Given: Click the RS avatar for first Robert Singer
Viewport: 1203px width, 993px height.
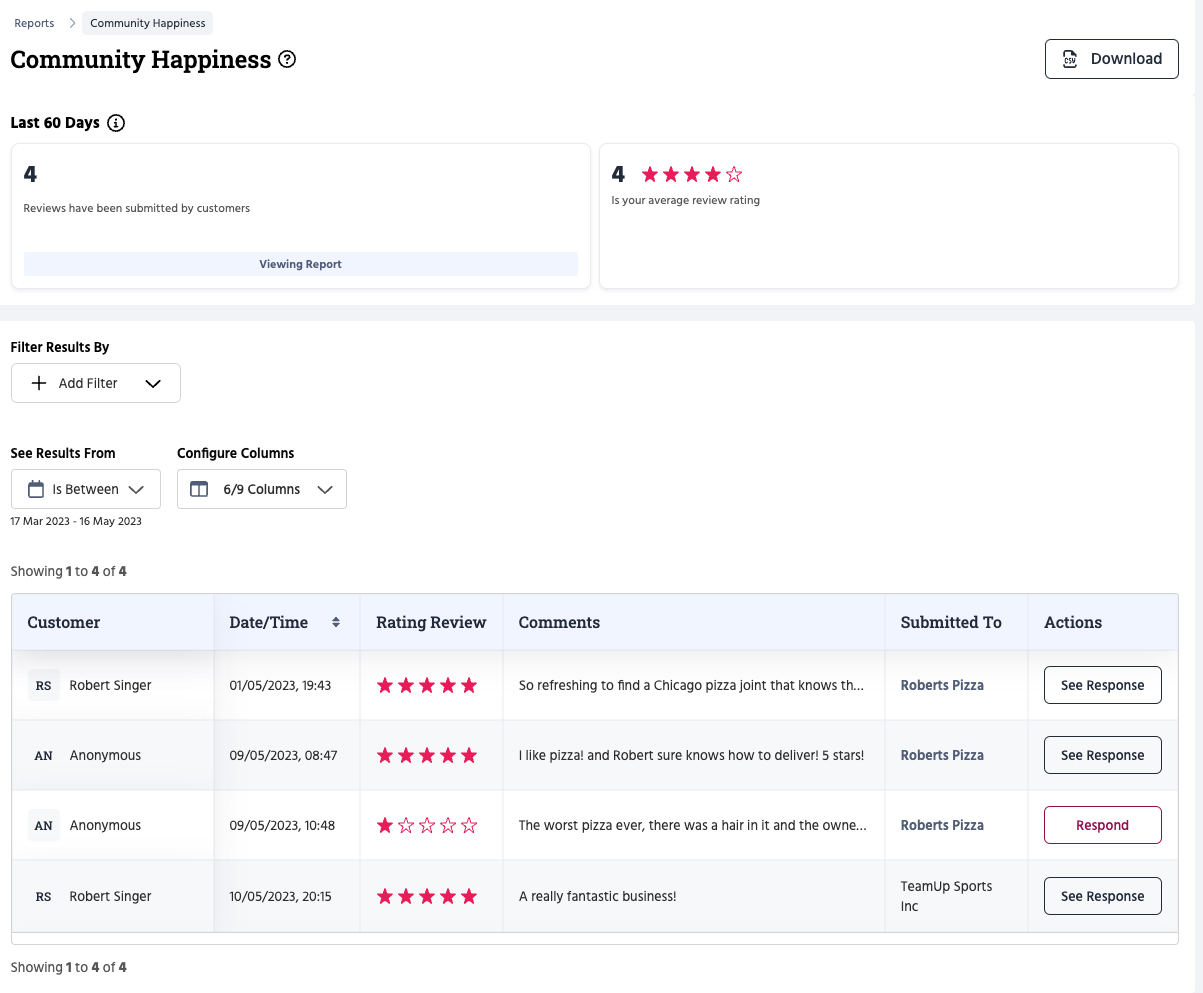Looking at the screenshot, I should [44, 686].
